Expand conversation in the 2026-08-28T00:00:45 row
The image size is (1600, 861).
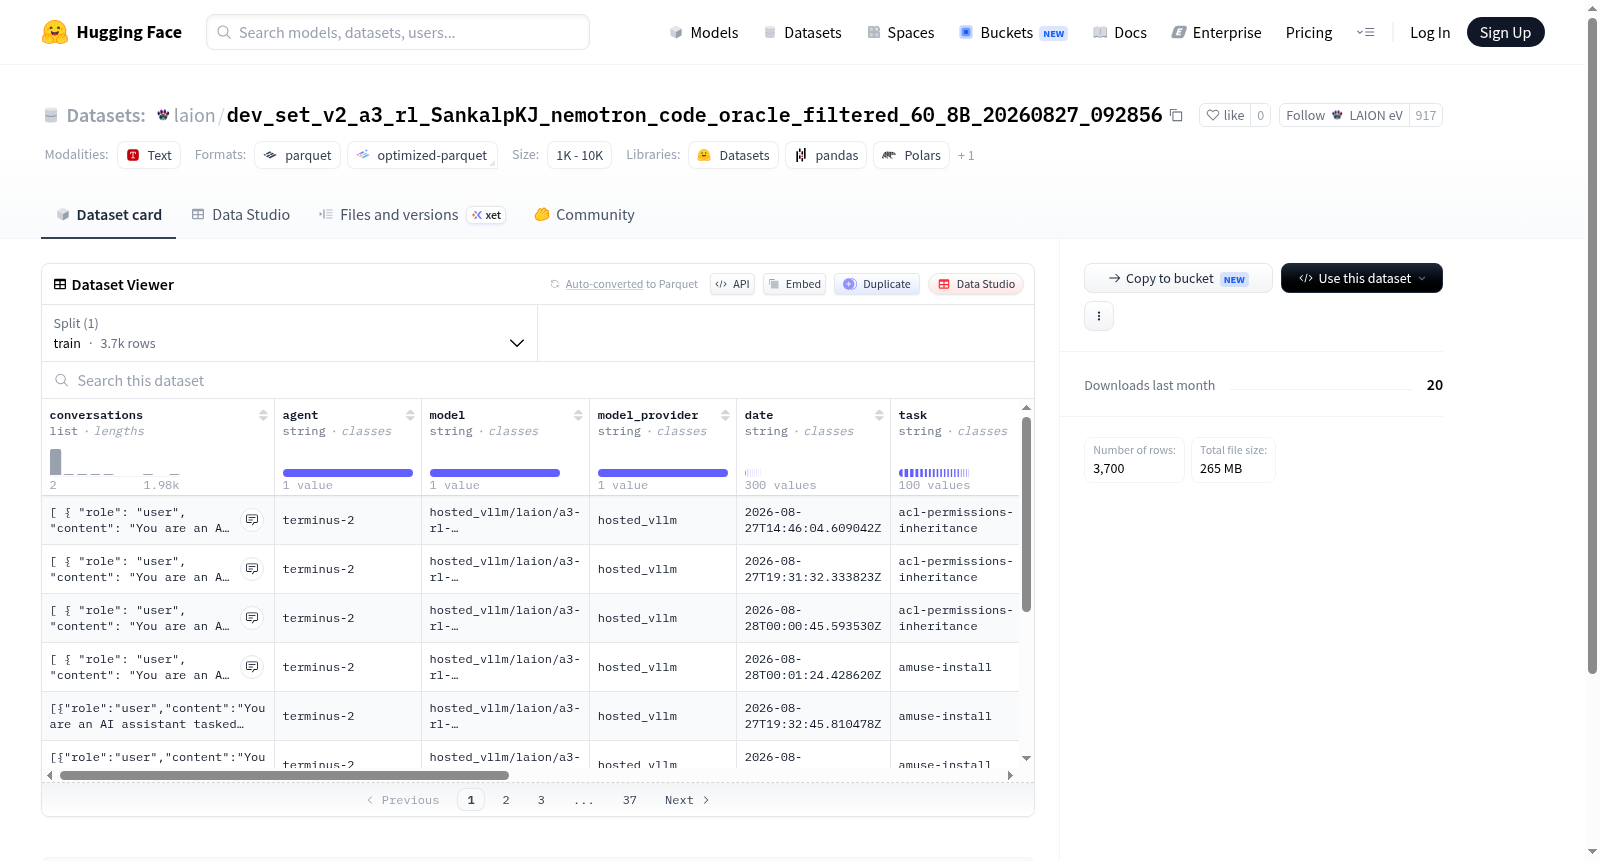click(252, 618)
